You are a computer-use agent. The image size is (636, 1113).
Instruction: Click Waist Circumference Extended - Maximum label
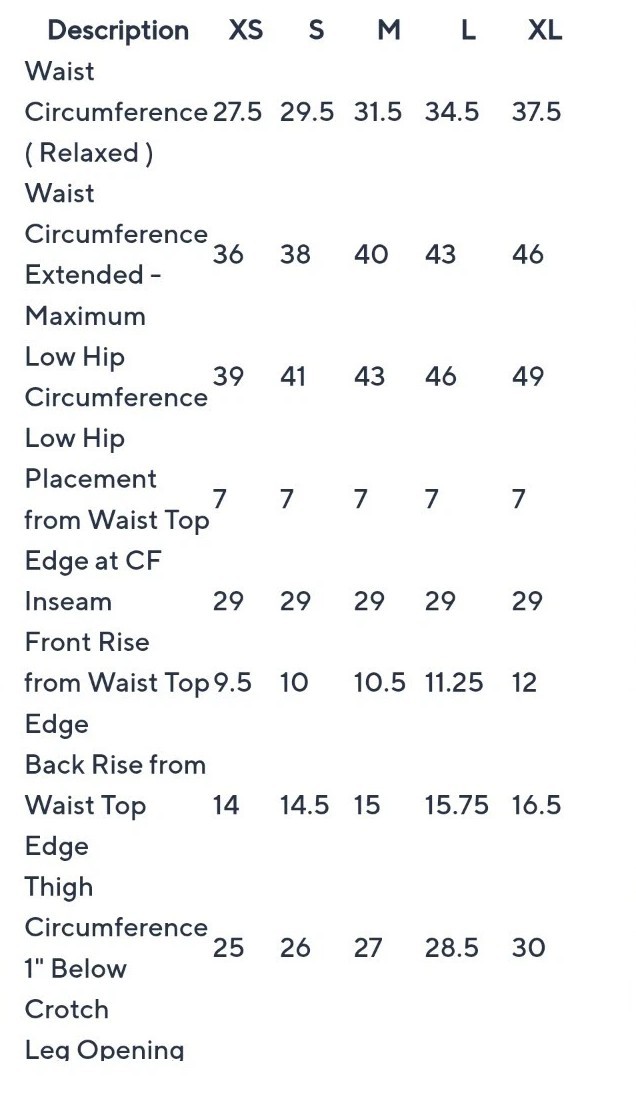[115, 254]
